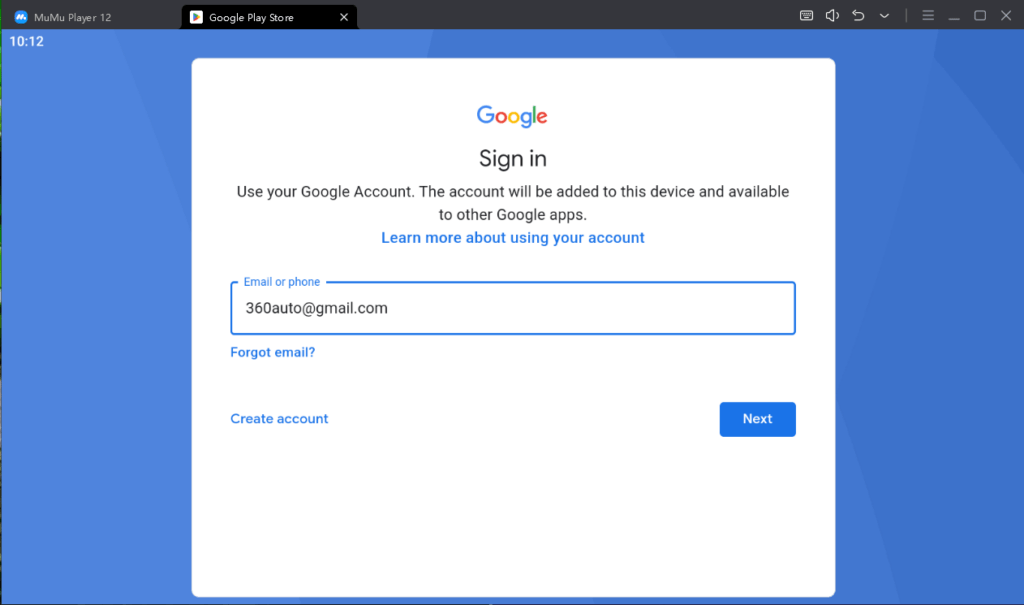1024x605 pixels.
Task: Open the hamburger menu in title bar
Action: click(x=928, y=16)
